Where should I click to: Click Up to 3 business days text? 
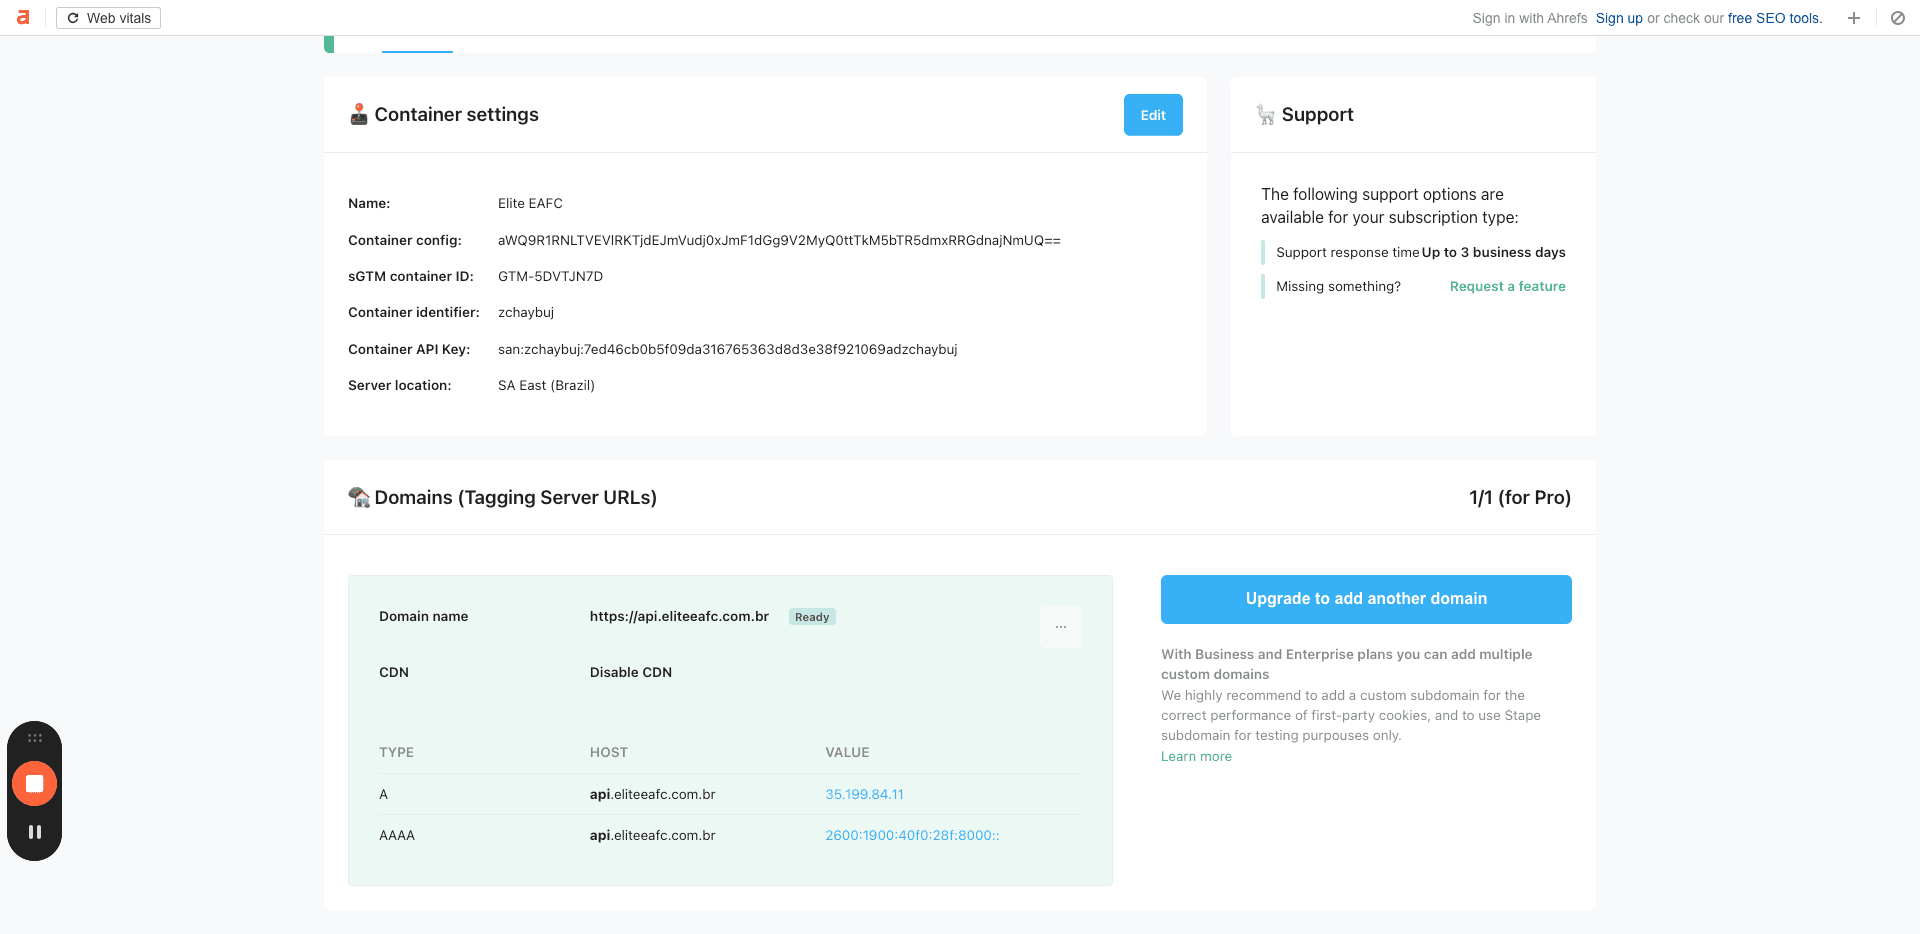point(1494,253)
